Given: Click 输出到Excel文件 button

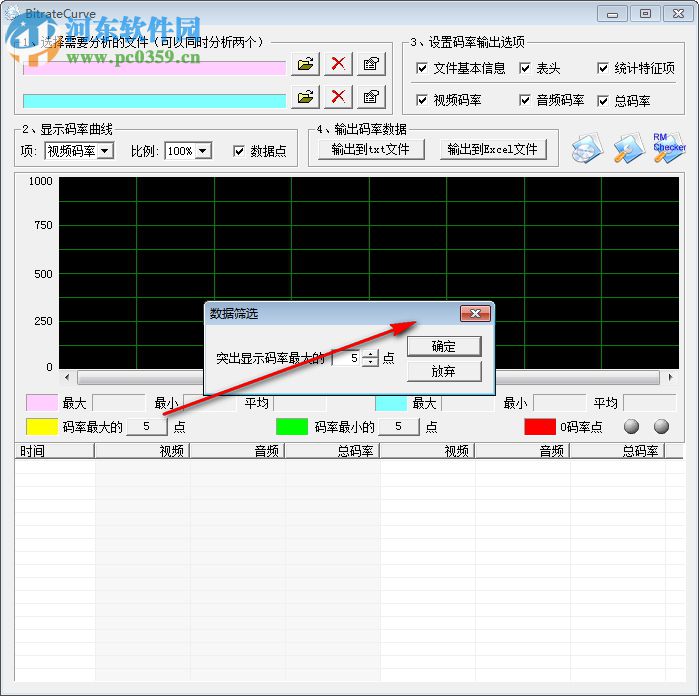Looking at the screenshot, I should pyautogui.click(x=493, y=149).
